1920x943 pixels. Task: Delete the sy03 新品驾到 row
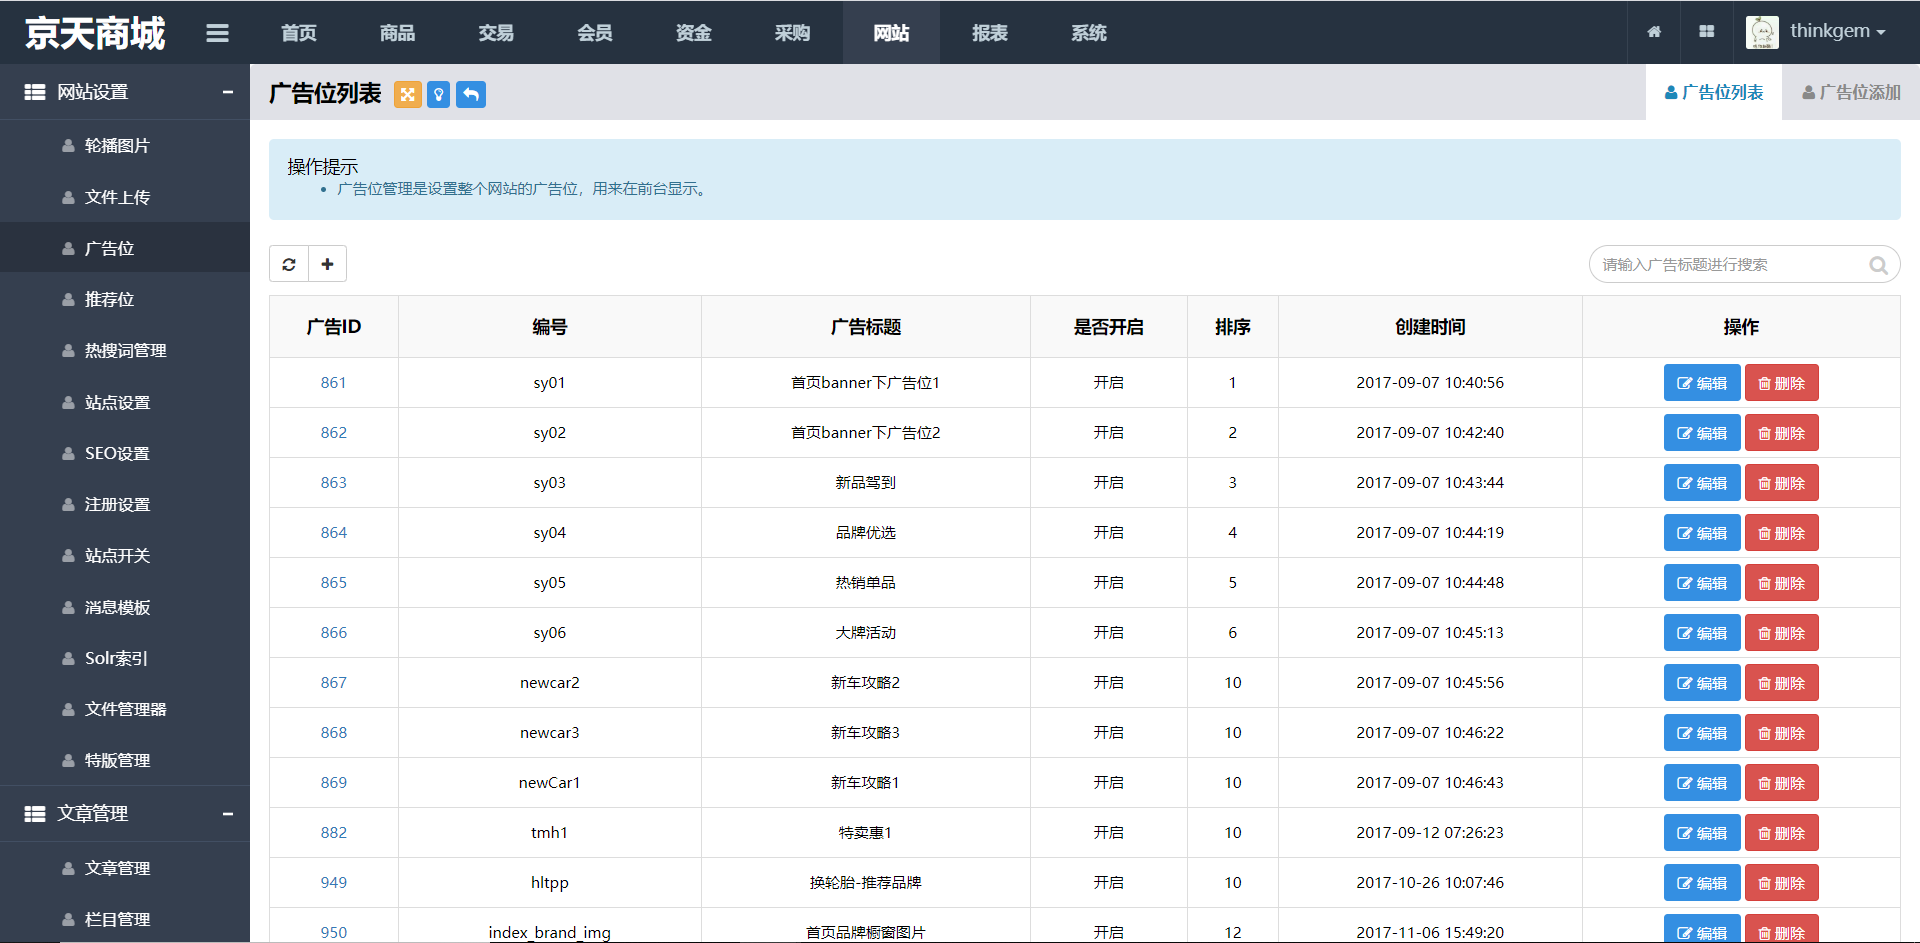1782,483
